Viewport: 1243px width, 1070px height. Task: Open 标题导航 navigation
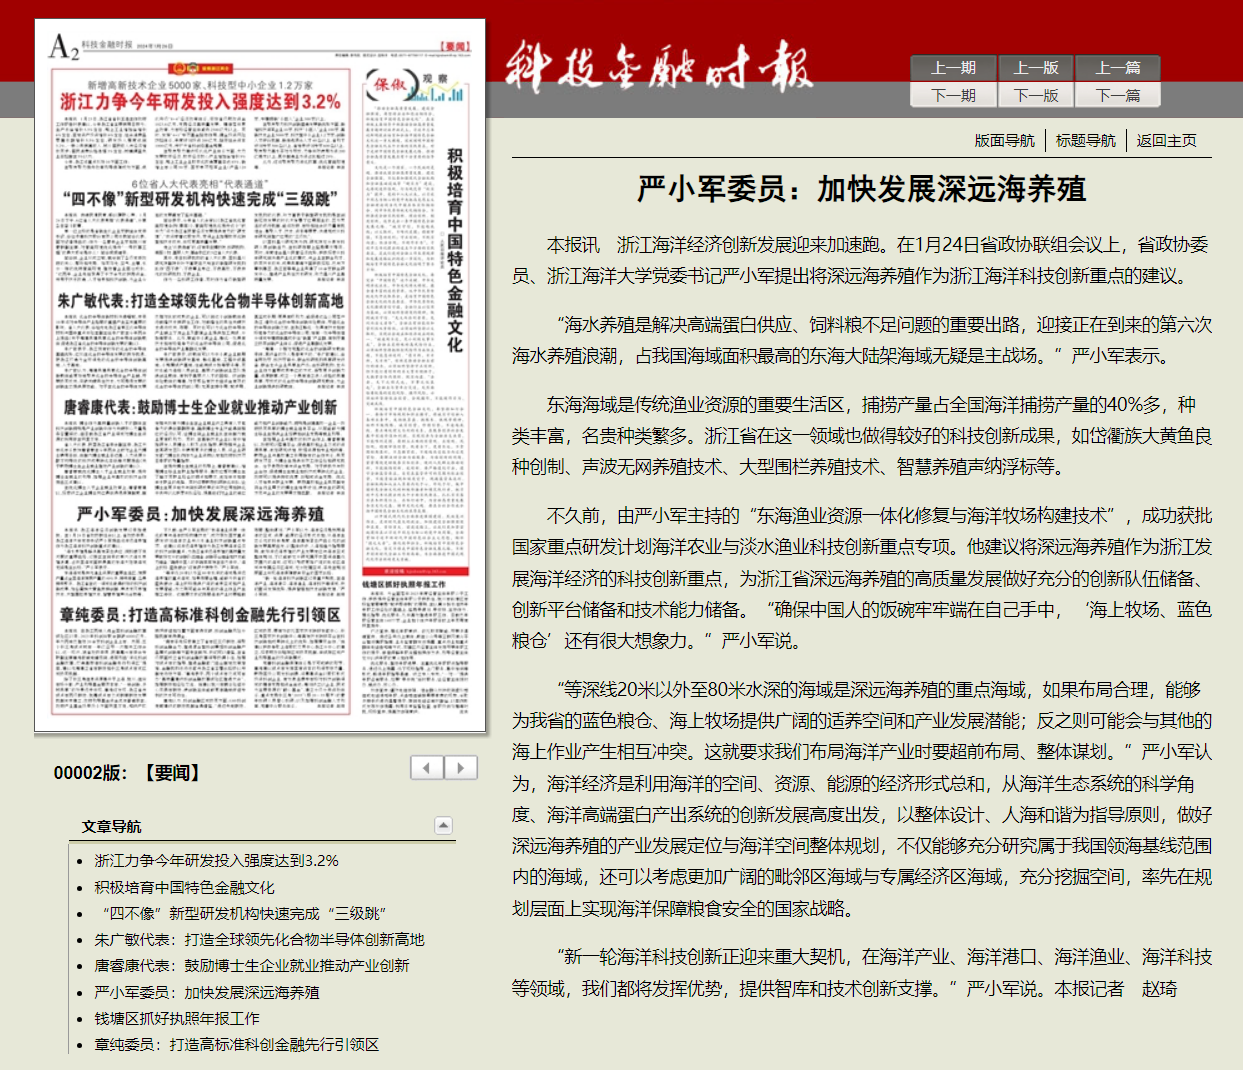[x=1085, y=141]
